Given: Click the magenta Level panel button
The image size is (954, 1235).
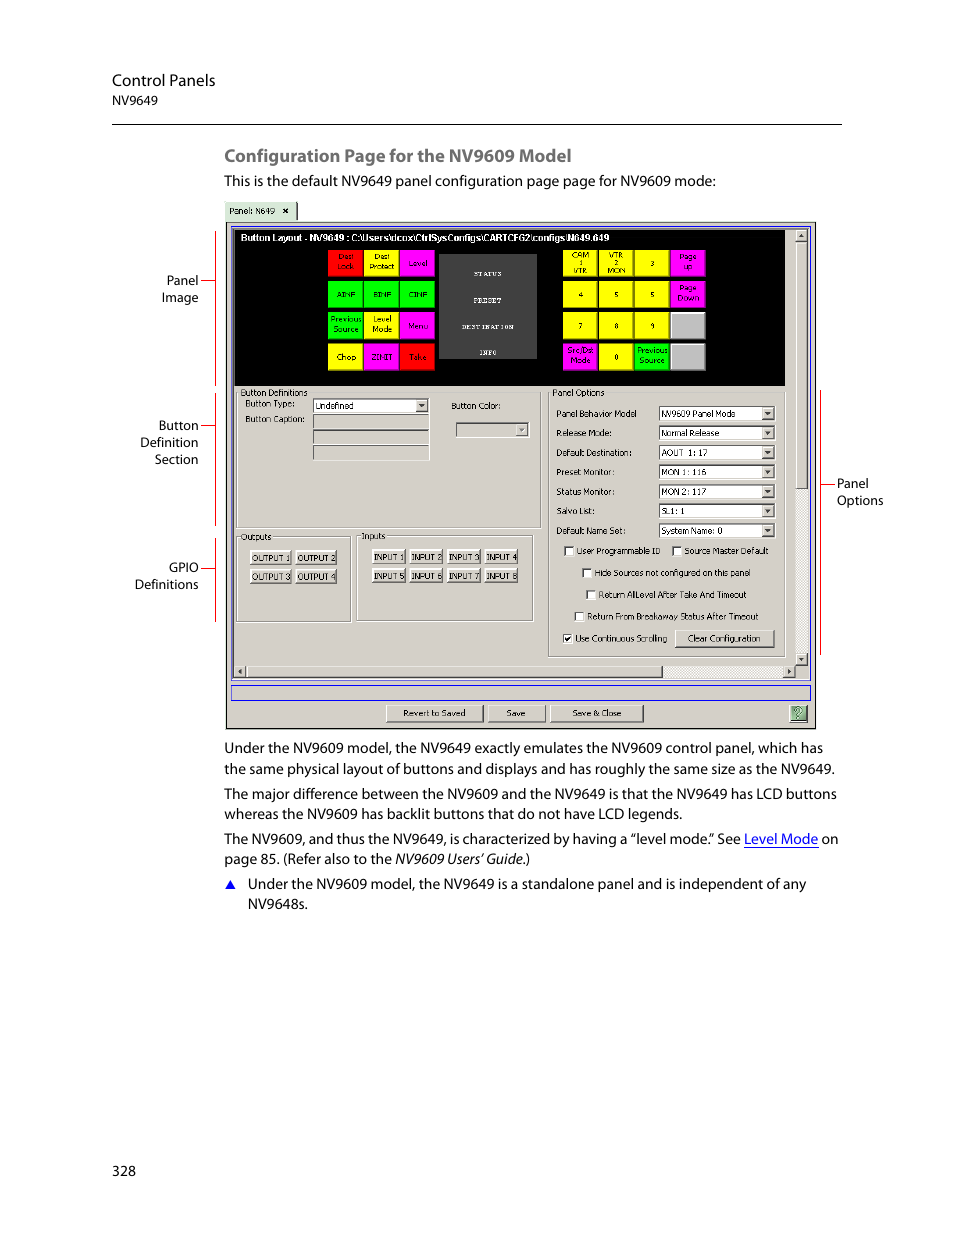Looking at the screenshot, I should [418, 262].
